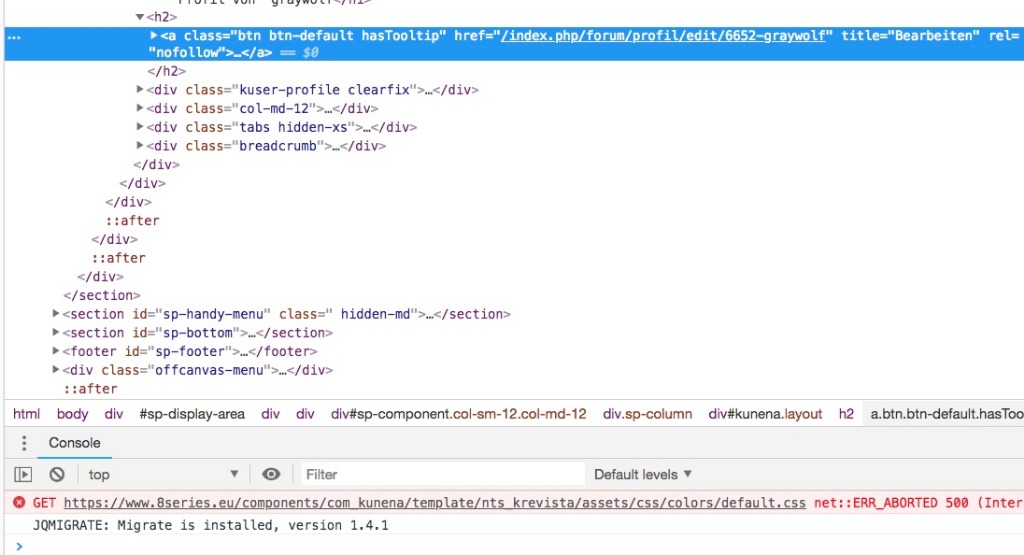This screenshot has width=1024, height=555.
Task: Collapse the h2 element node
Action: click(x=140, y=17)
